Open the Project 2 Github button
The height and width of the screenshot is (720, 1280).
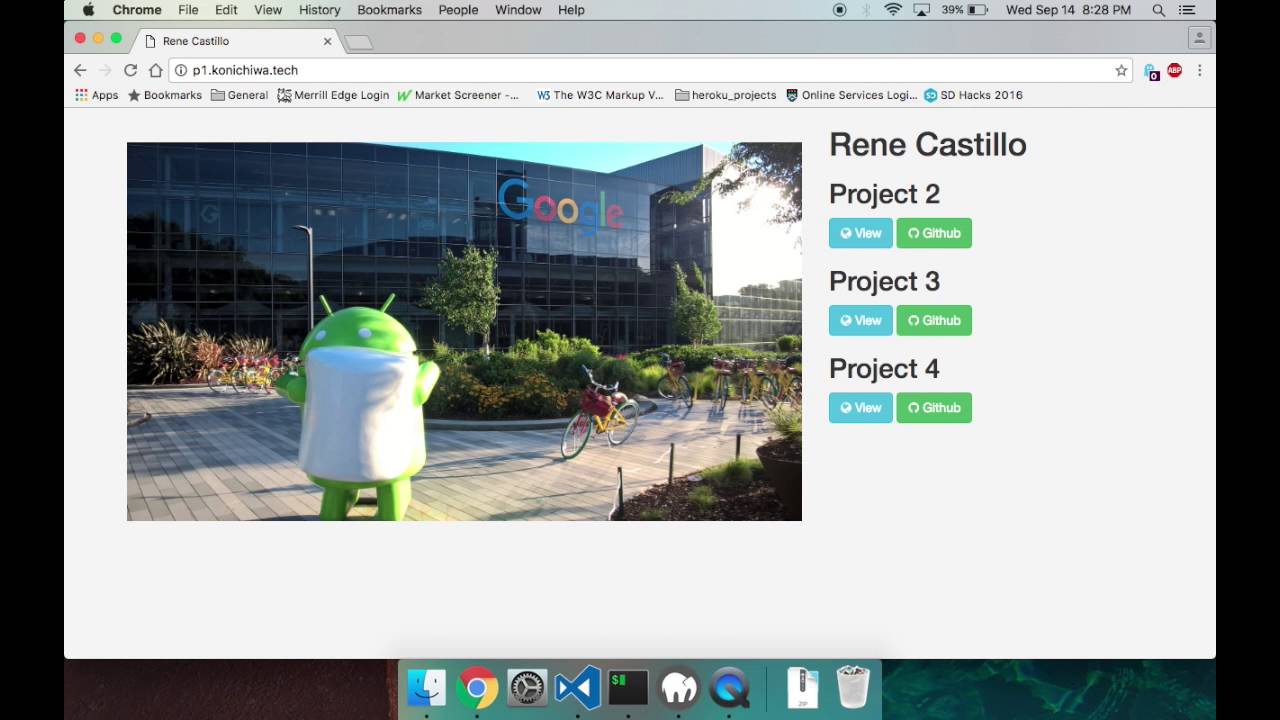[x=934, y=233]
